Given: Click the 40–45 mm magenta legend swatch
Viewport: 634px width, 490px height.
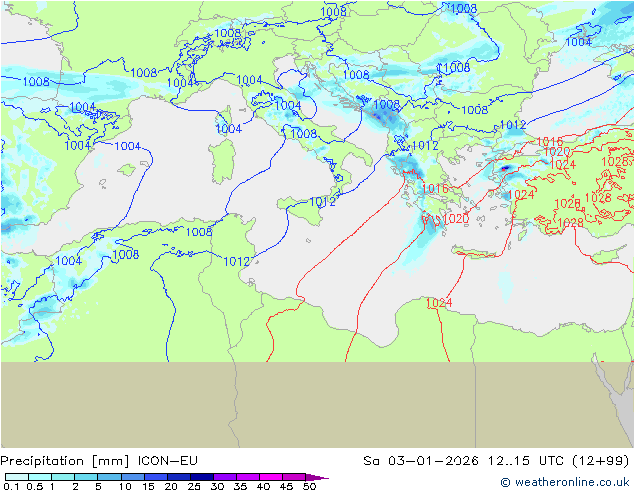Looking at the screenshot, I should point(271,477).
